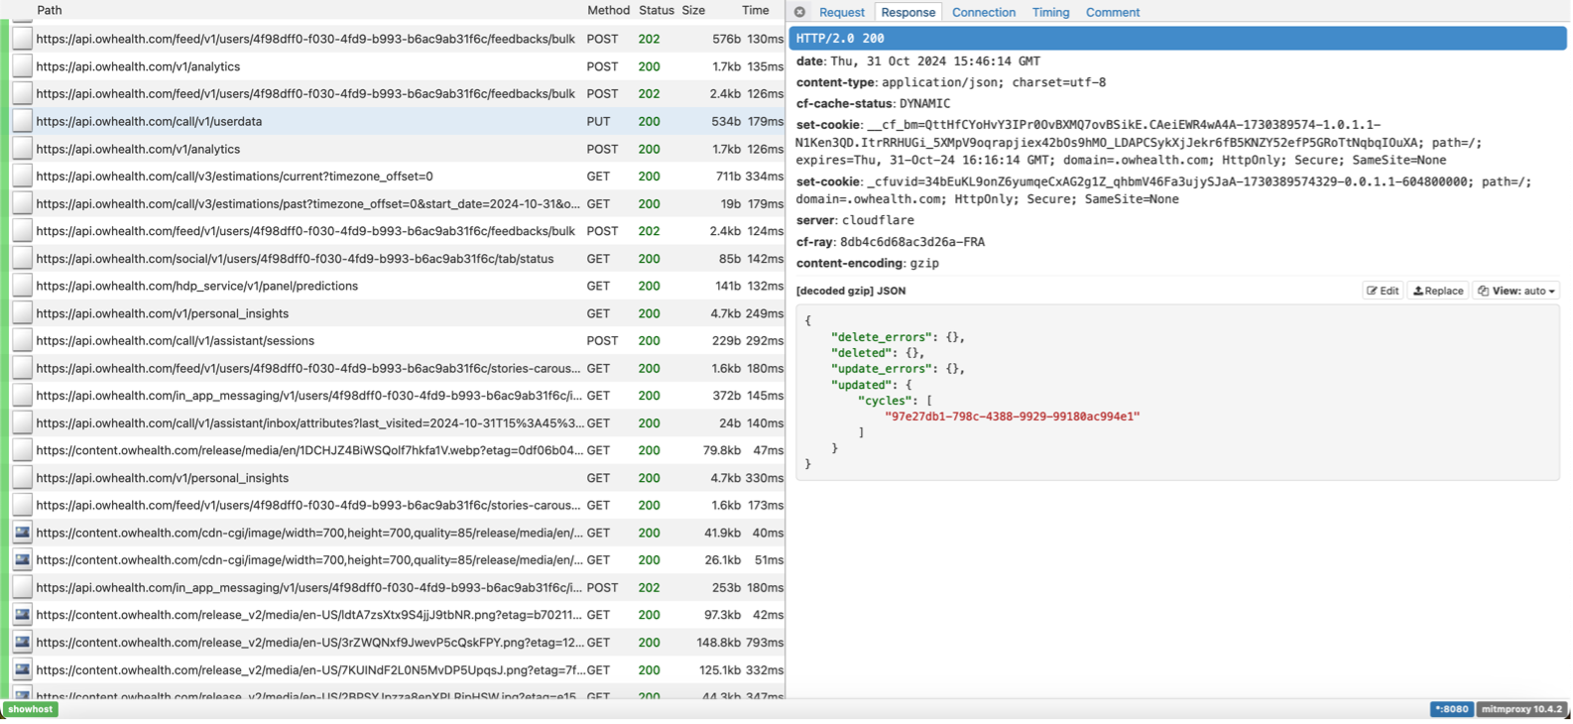Sort flows by the Time column header
The width and height of the screenshot is (1573, 724).
pyautogui.click(x=755, y=10)
